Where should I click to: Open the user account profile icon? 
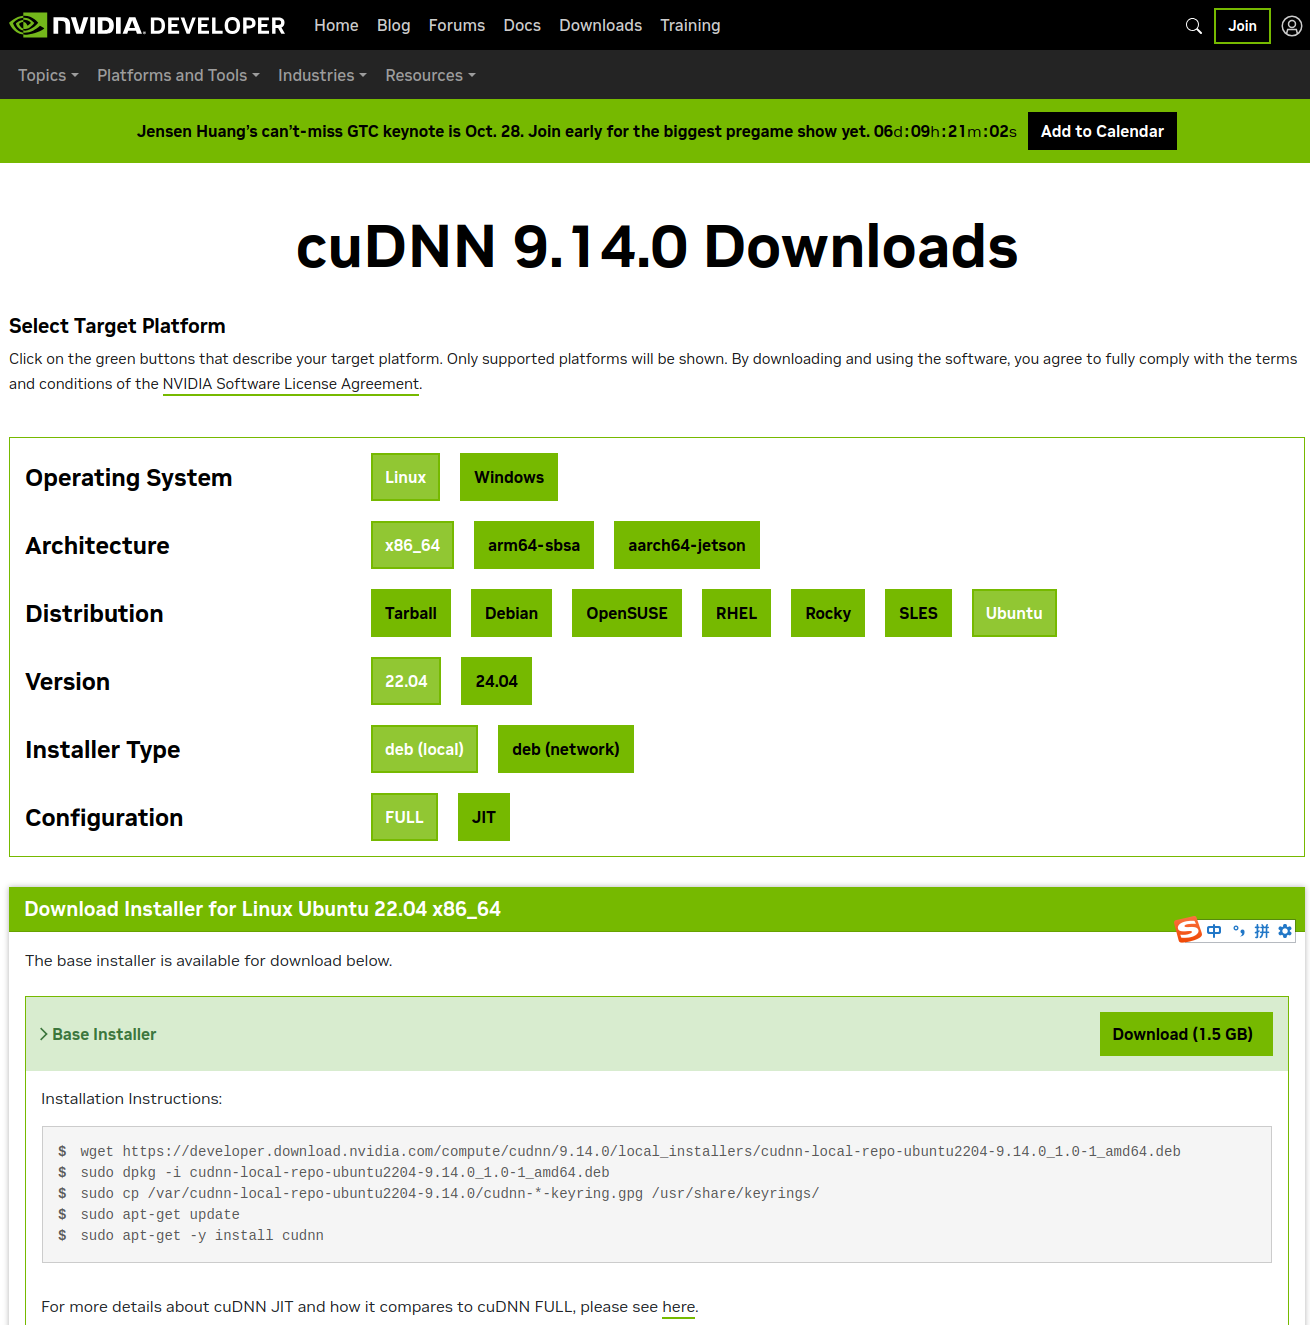(x=1292, y=26)
